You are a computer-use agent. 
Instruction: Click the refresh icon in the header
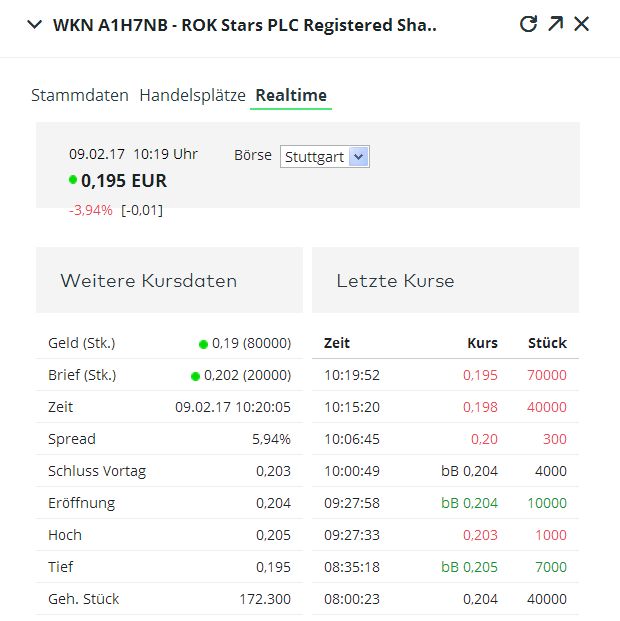coord(529,24)
